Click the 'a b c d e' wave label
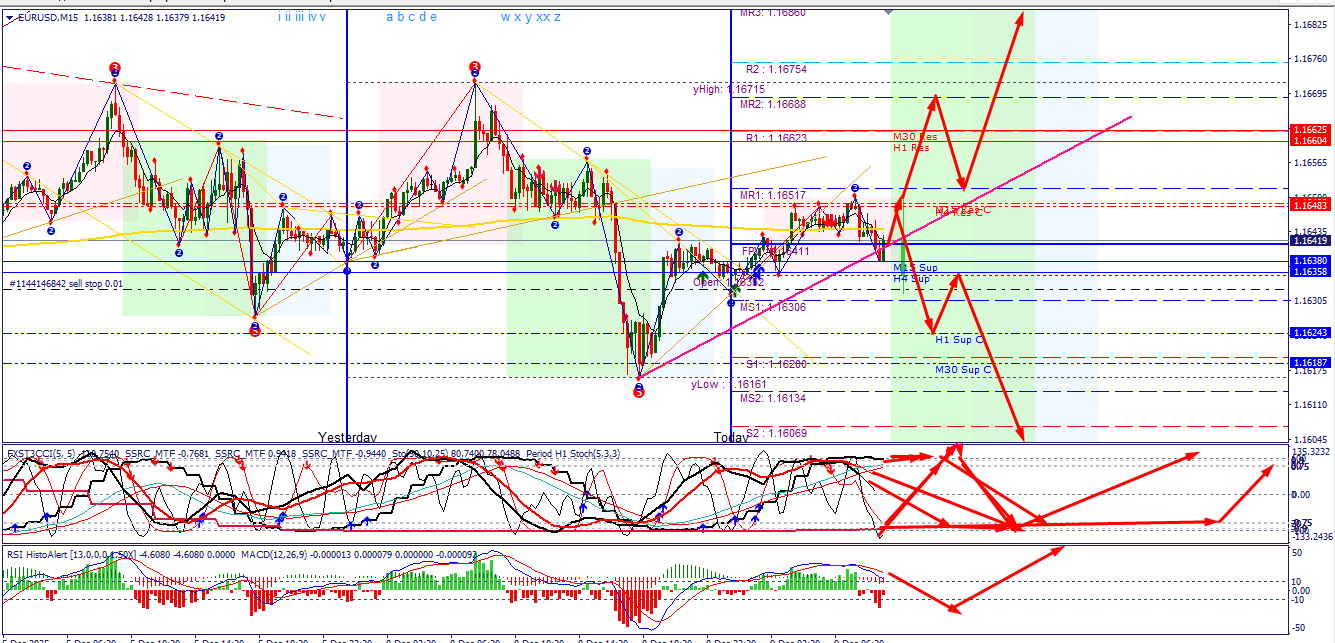 (x=411, y=17)
